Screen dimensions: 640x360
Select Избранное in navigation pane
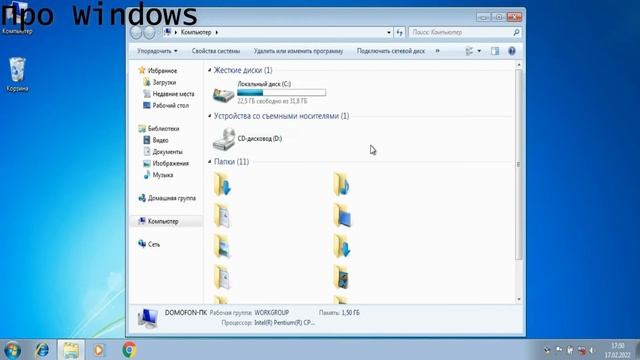(x=158, y=71)
